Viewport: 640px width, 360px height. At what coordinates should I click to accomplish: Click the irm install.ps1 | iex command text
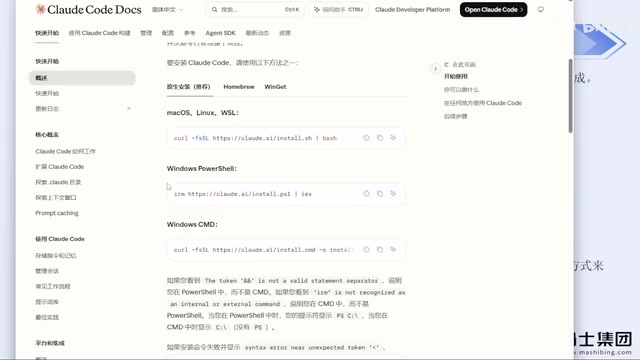coord(243,194)
